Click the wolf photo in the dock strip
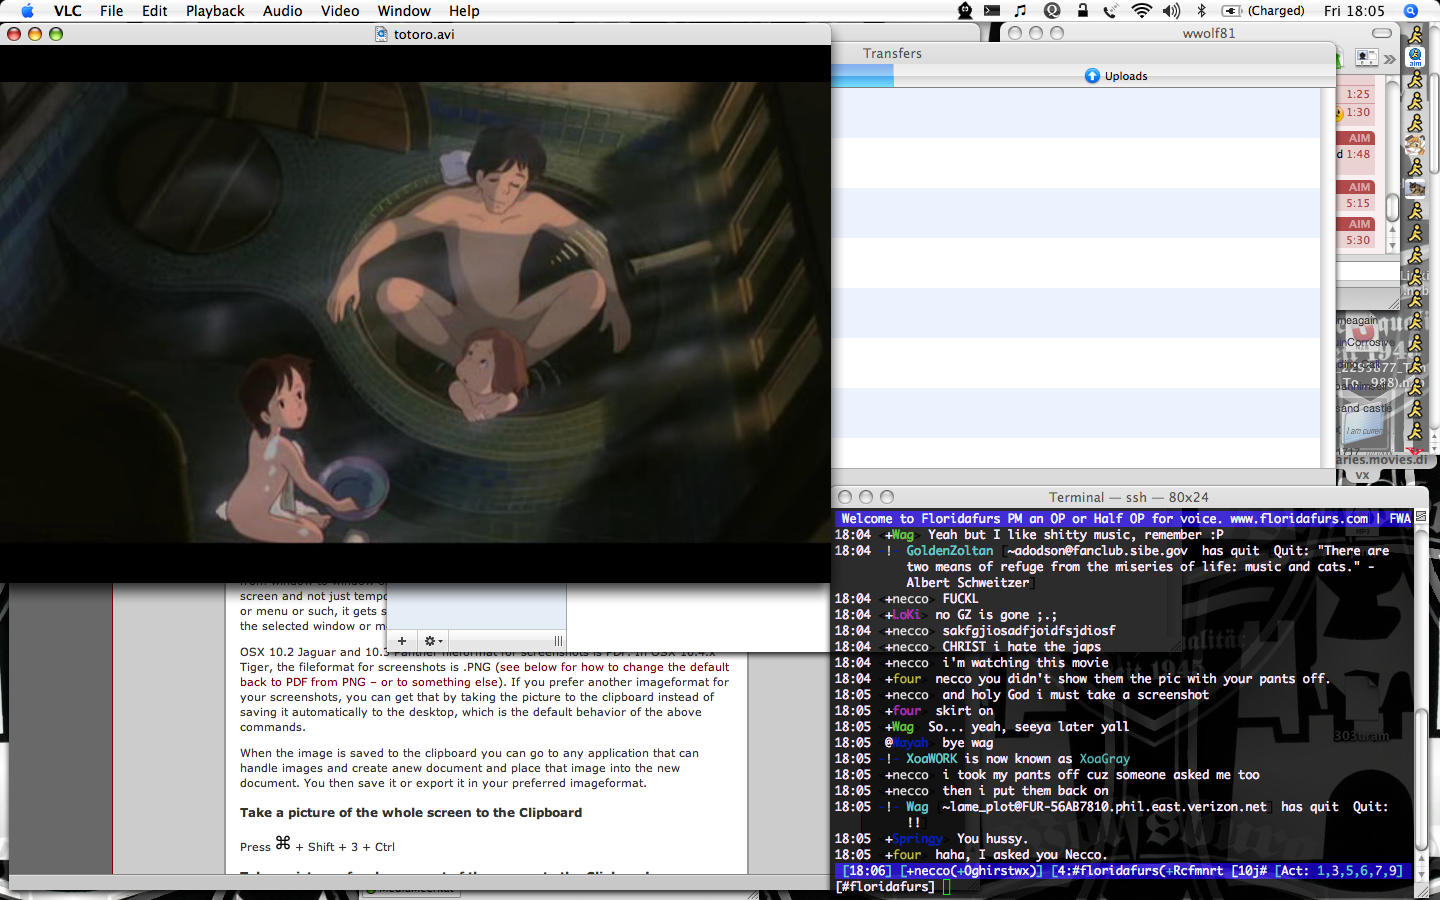 pyautogui.click(x=1415, y=188)
